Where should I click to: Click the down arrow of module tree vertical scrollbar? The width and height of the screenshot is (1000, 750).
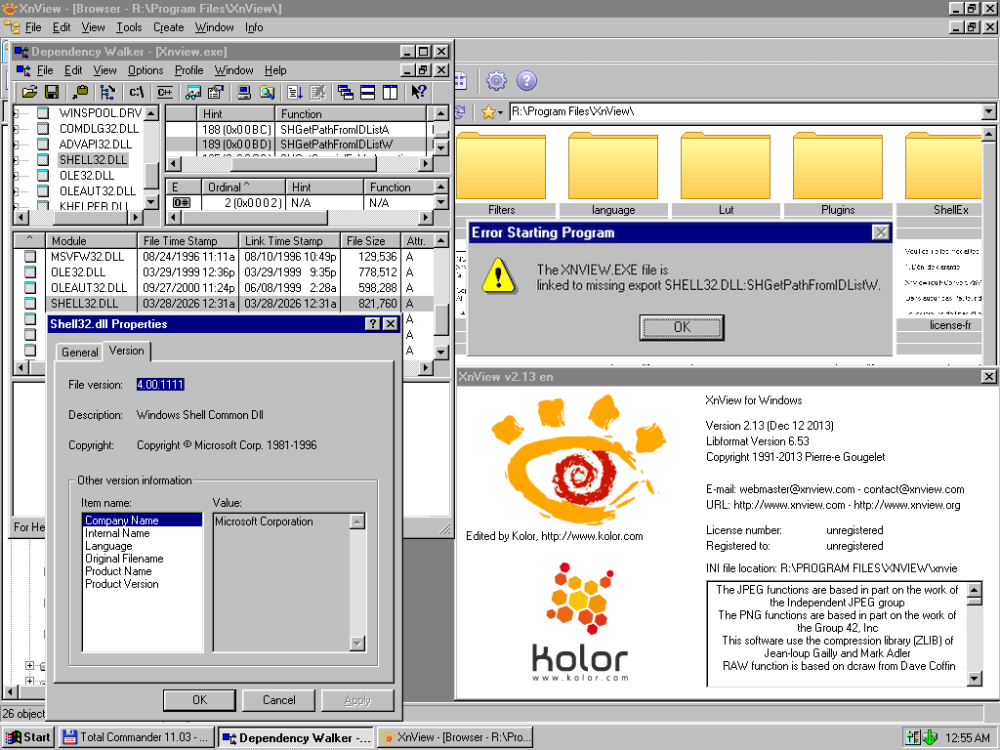coord(151,202)
